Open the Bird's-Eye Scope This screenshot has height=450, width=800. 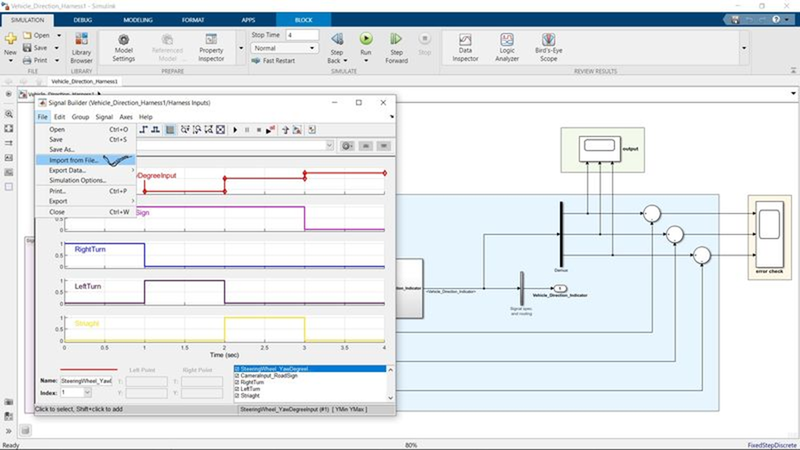(548, 47)
